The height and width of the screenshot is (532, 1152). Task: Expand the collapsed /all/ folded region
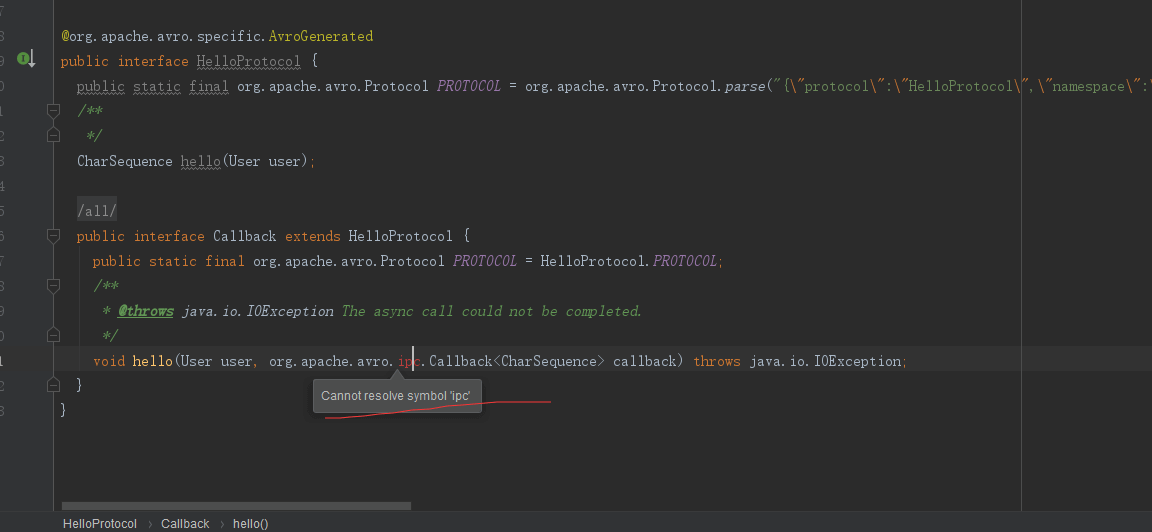pyautogui.click(x=96, y=211)
